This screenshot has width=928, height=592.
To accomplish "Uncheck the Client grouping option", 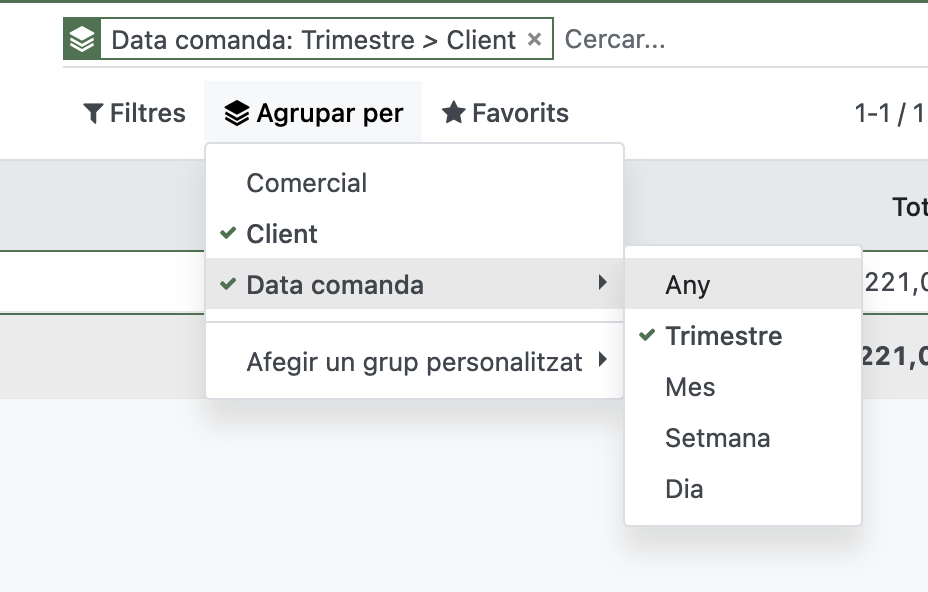I will point(282,234).
